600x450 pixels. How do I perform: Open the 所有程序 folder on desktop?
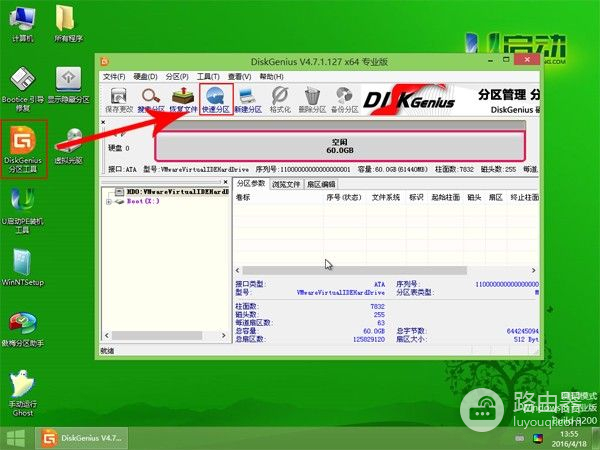(x=68, y=24)
